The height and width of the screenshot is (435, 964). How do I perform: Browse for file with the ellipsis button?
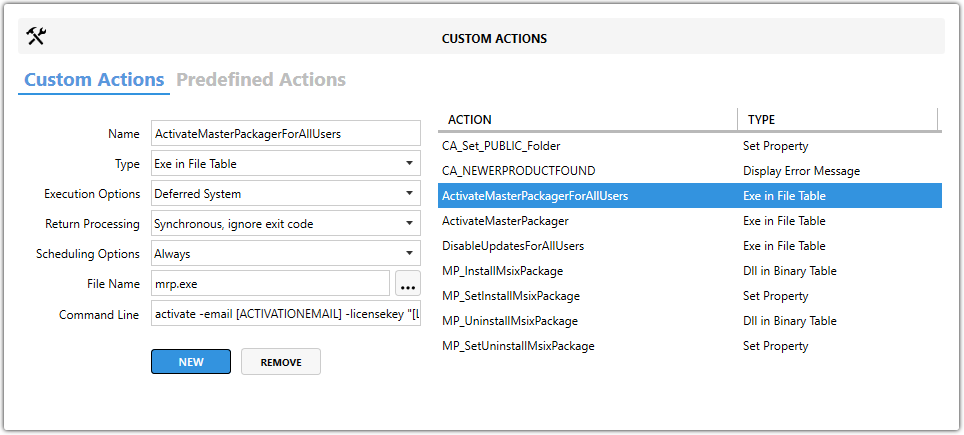(408, 284)
